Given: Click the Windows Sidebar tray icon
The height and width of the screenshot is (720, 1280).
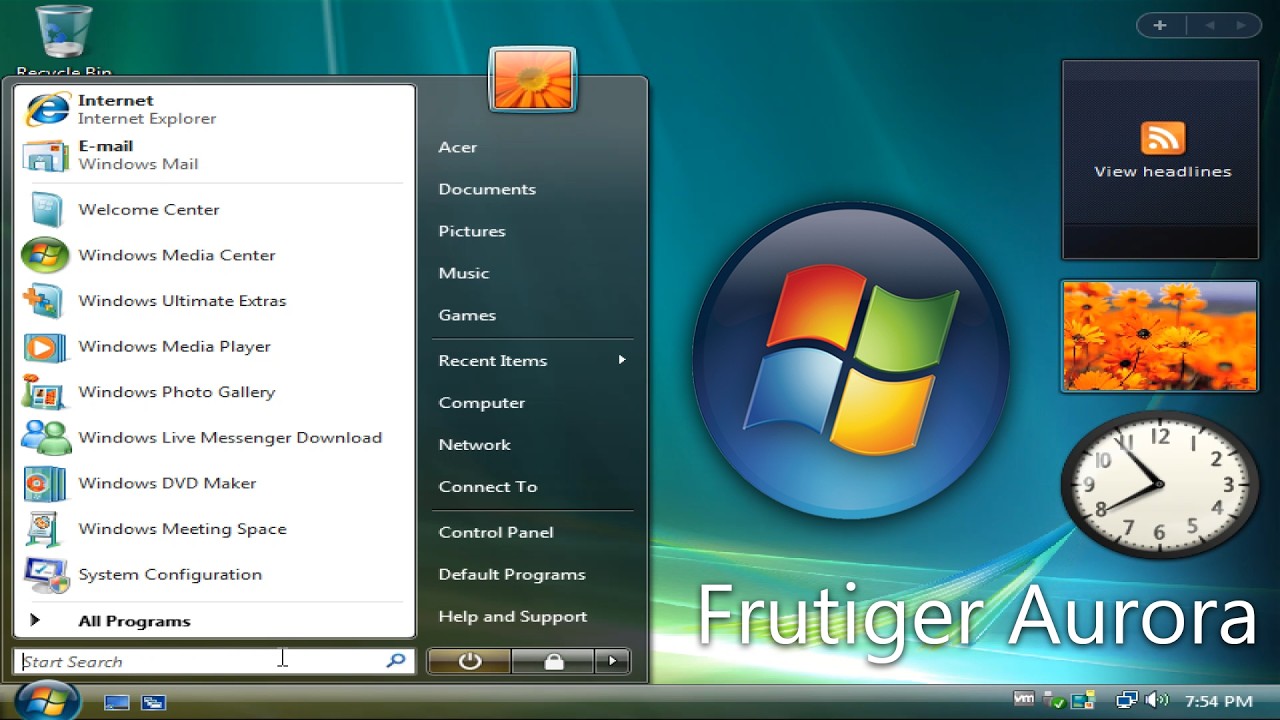Looking at the screenshot, I should pyautogui.click(x=1083, y=701).
